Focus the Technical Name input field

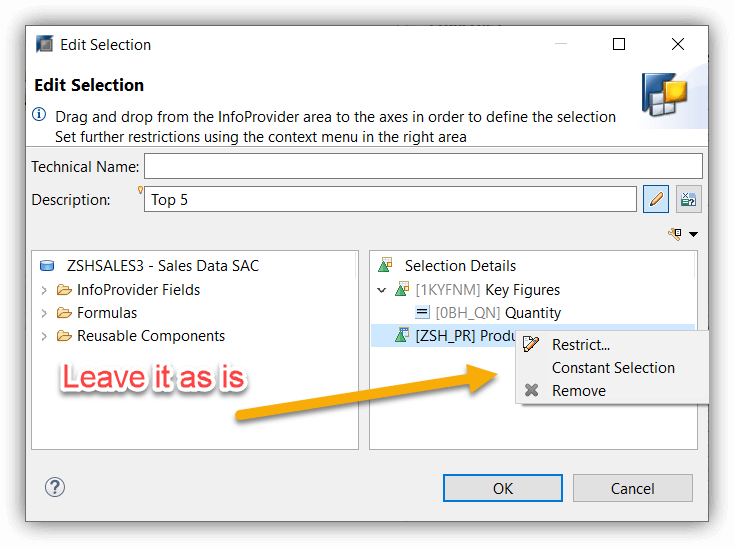423,166
